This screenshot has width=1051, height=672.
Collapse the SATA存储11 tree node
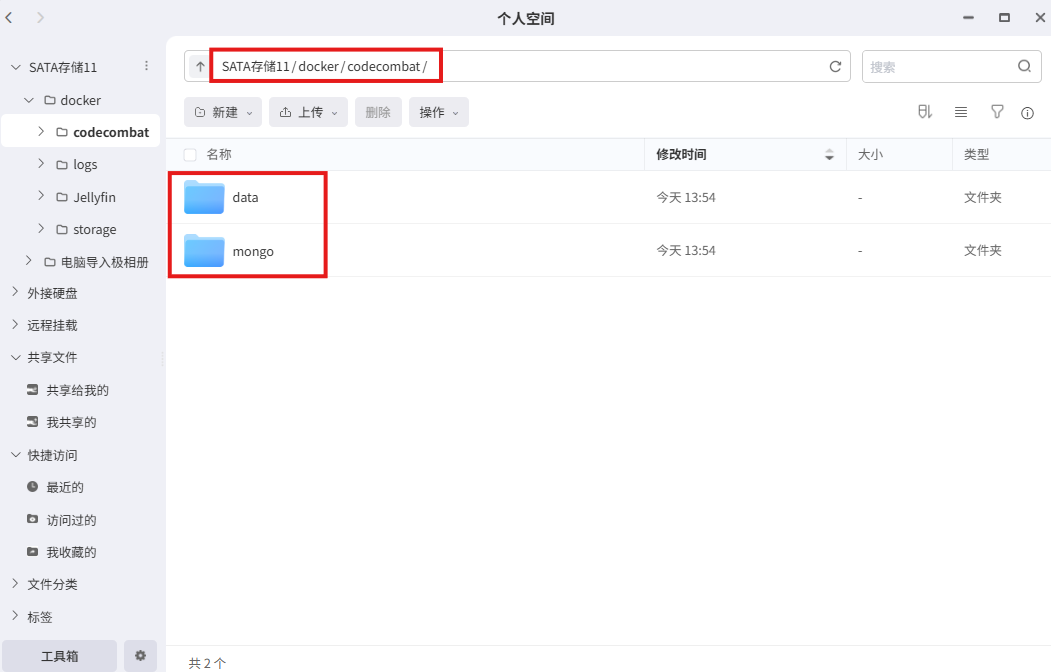click(x=15, y=67)
